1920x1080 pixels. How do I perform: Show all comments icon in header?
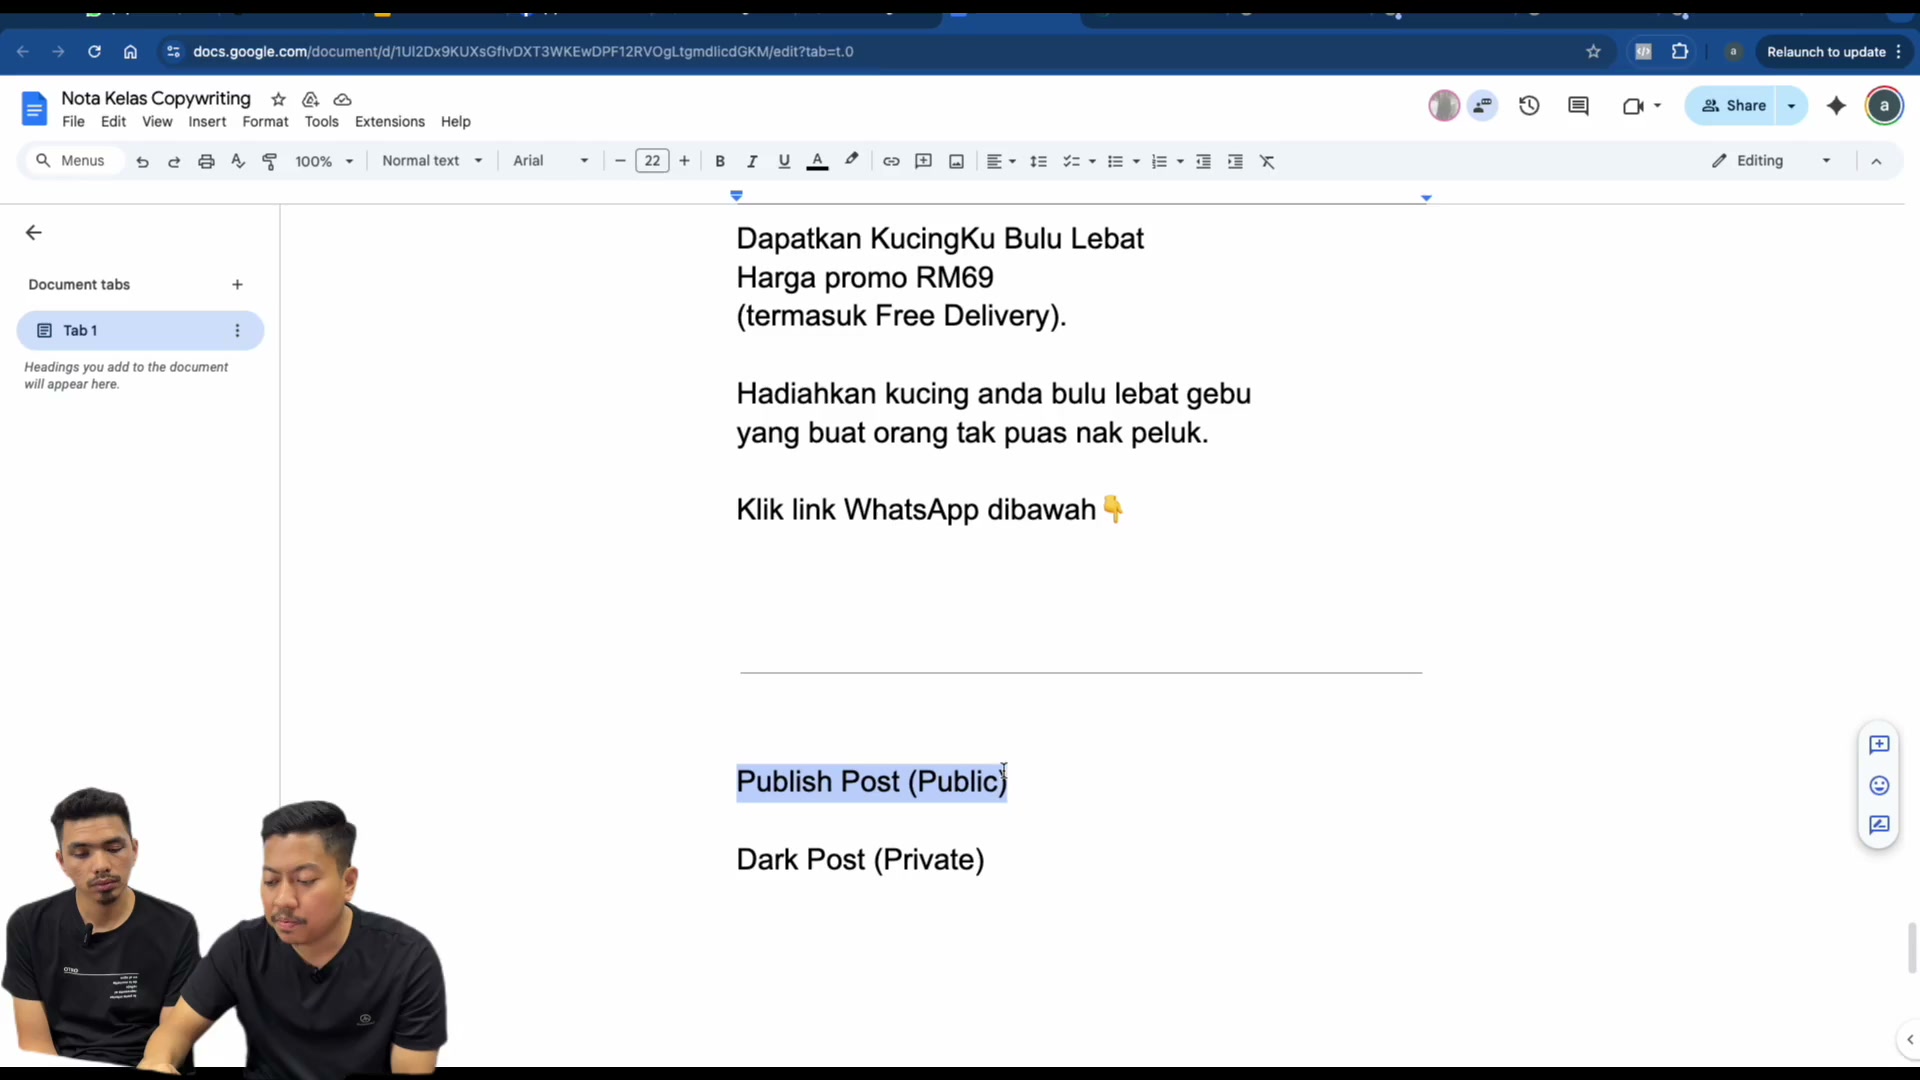[1579, 106]
